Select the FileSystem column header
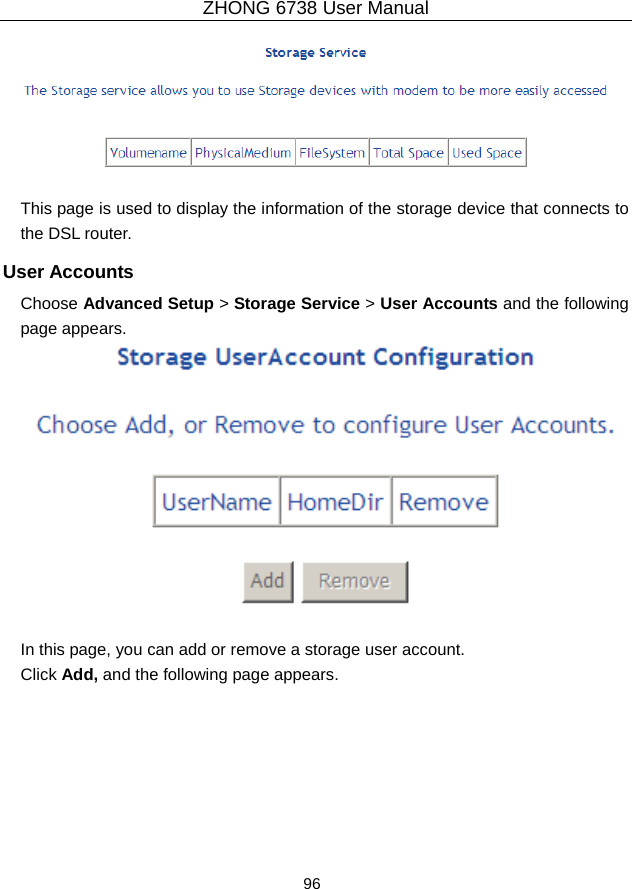The height and width of the screenshot is (889, 632). pos(332,153)
